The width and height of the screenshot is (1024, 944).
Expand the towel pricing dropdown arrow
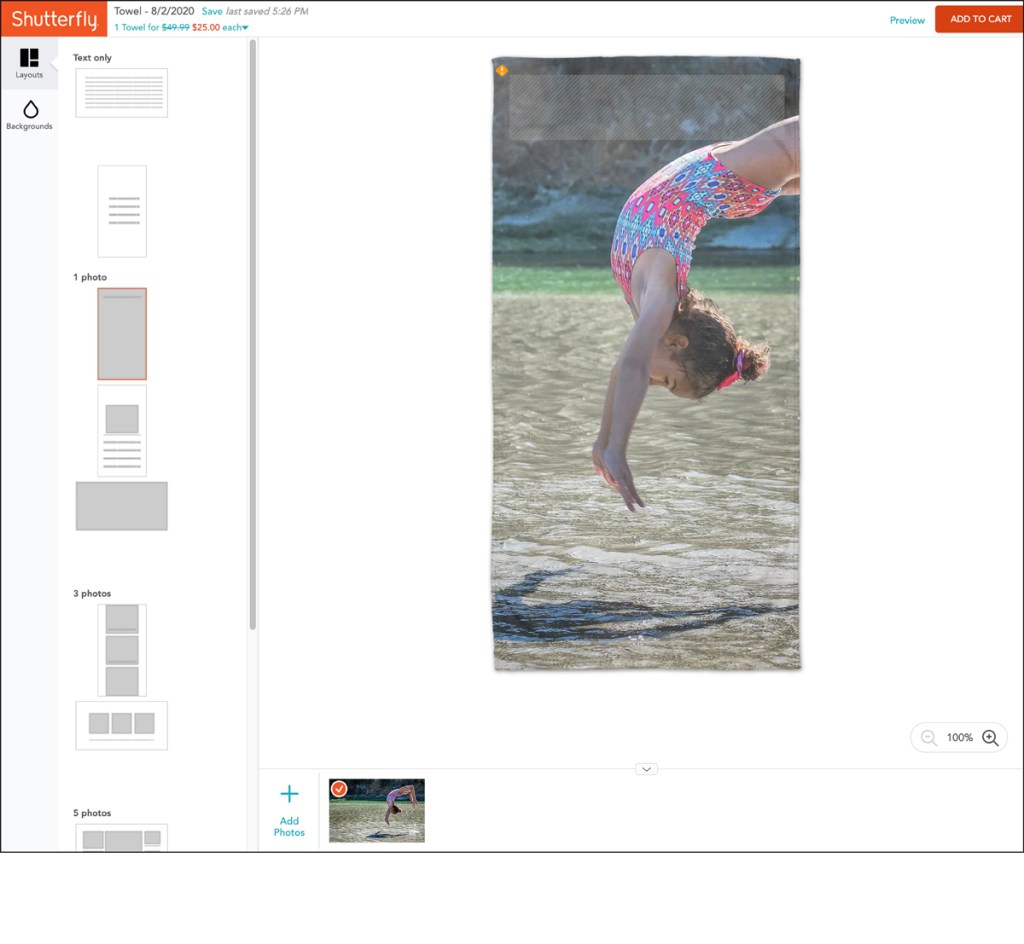[x=245, y=28]
